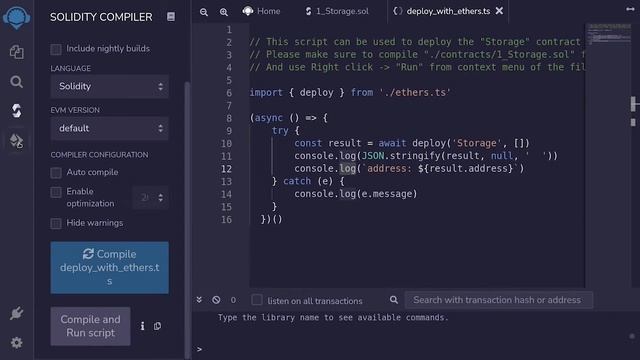
Task: Click the './ethers.ts' import string
Action: 415,93
